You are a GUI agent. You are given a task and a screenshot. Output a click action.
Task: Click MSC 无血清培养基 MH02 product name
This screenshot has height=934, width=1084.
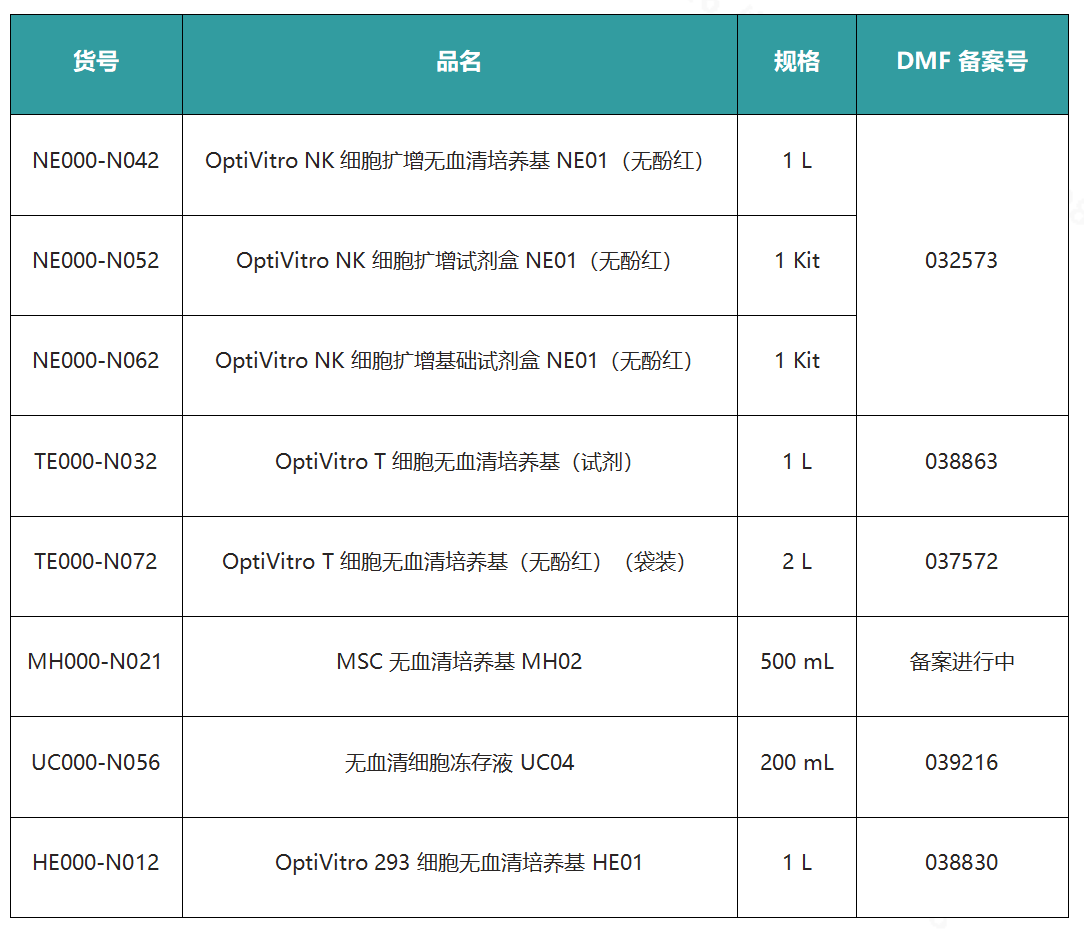pyautogui.click(x=459, y=662)
